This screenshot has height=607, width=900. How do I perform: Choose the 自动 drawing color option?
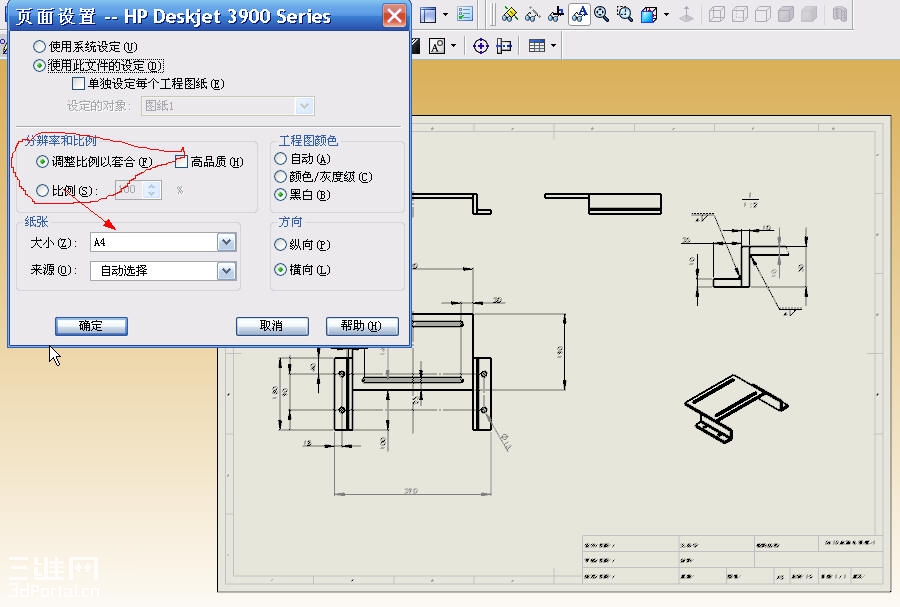pyautogui.click(x=280, y=158)
